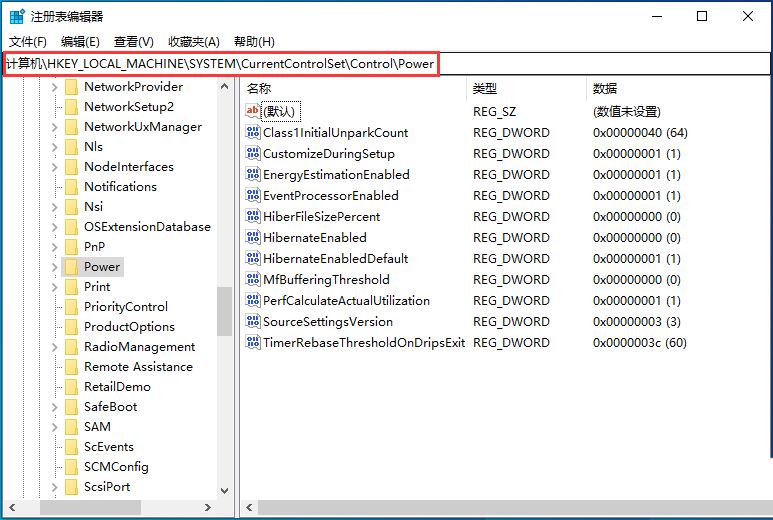Open the 帮助(H) menu
The image size is (773, 520).
(254, 41)
